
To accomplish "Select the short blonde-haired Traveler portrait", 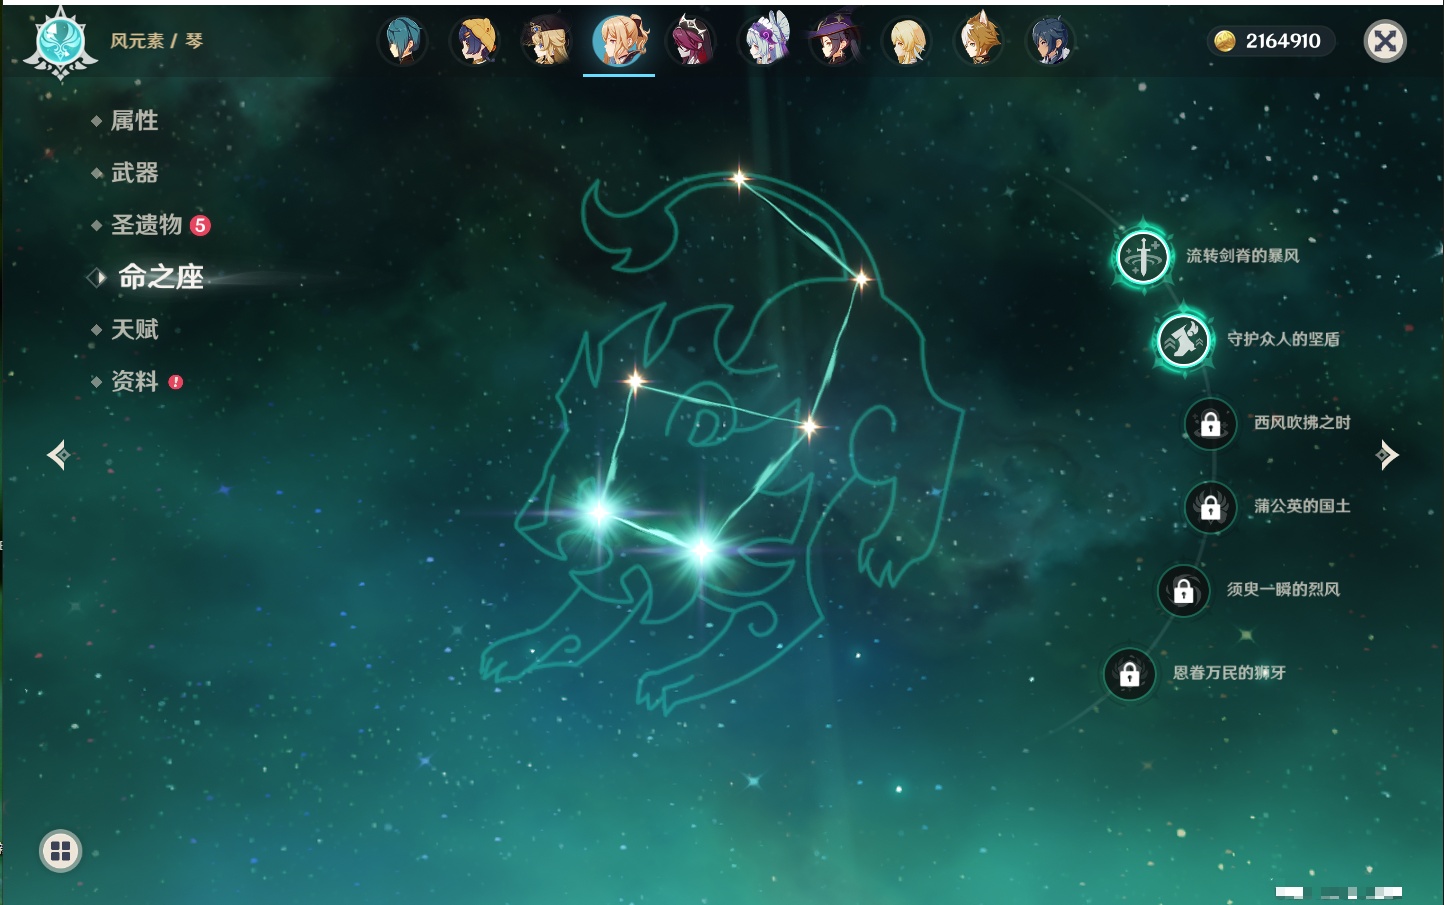I will coord(907,41).
